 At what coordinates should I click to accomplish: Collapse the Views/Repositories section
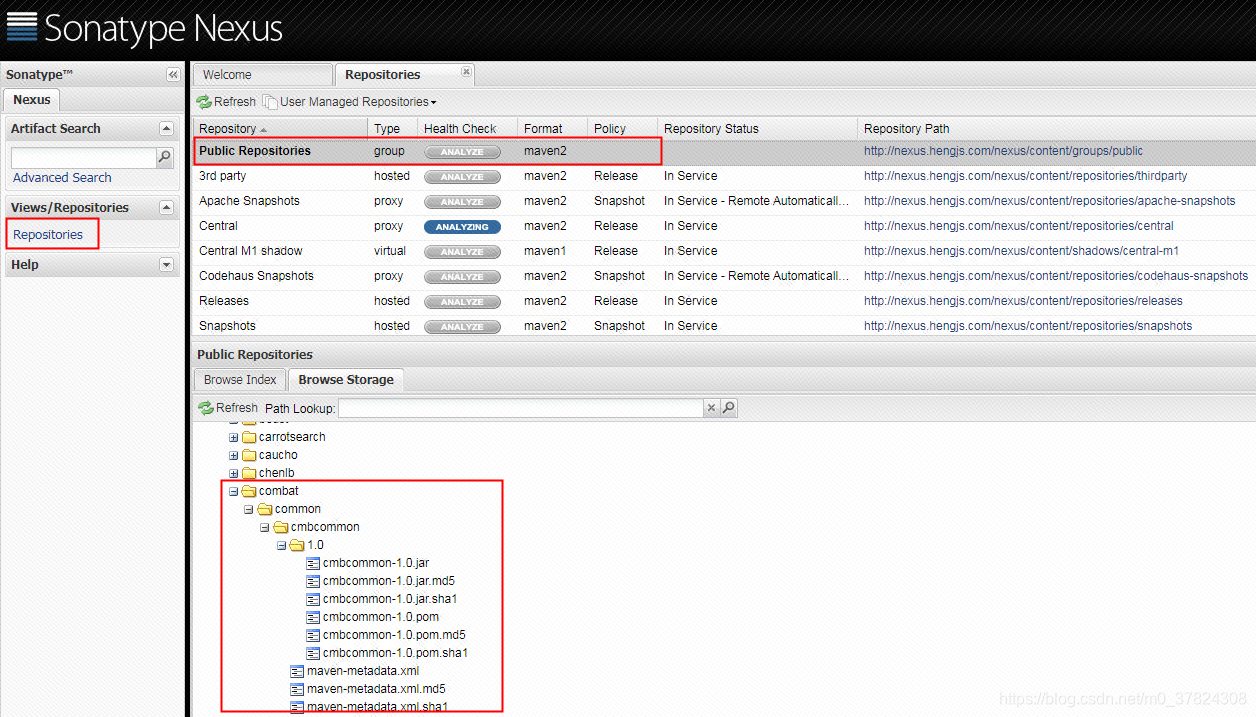[166, 207]
